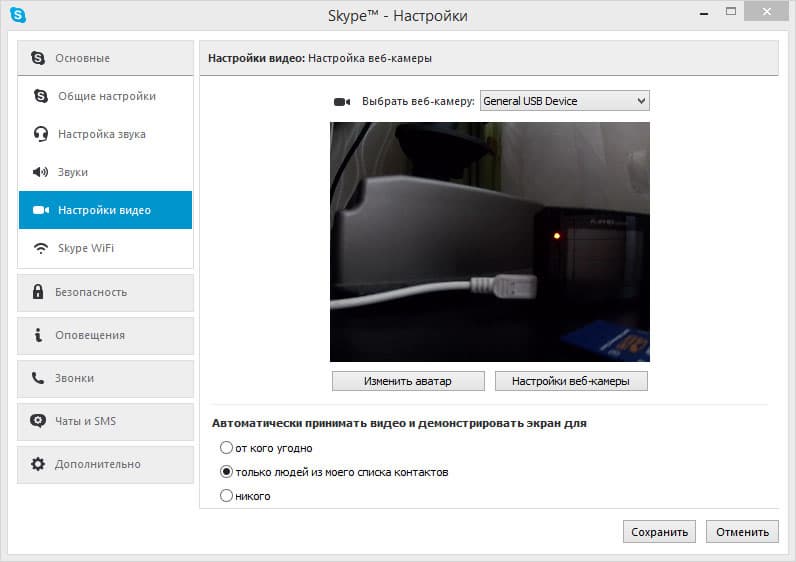The image size is (796, 562).
Task: Open the gear icon for Дополнительно
Action: 38,464
